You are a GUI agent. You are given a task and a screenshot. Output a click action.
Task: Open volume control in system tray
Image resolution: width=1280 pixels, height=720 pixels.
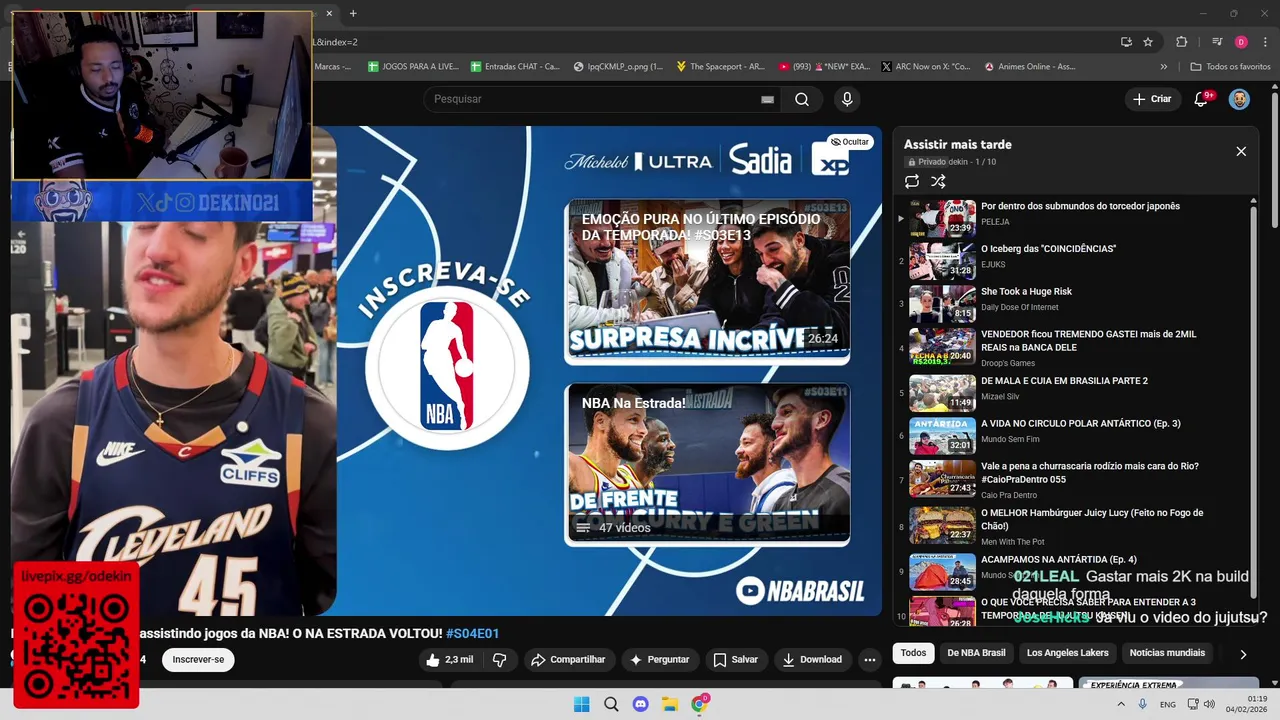coord(1209,704)
